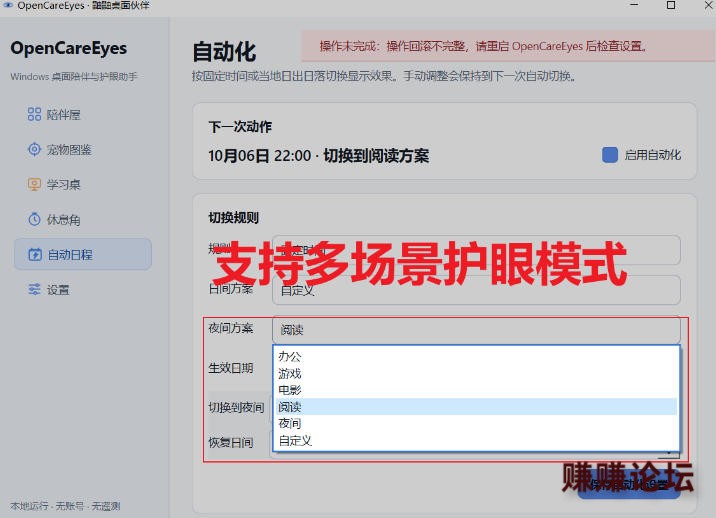
Task: Choose 电影 option in the list
Action: click(x=476, y=390)
